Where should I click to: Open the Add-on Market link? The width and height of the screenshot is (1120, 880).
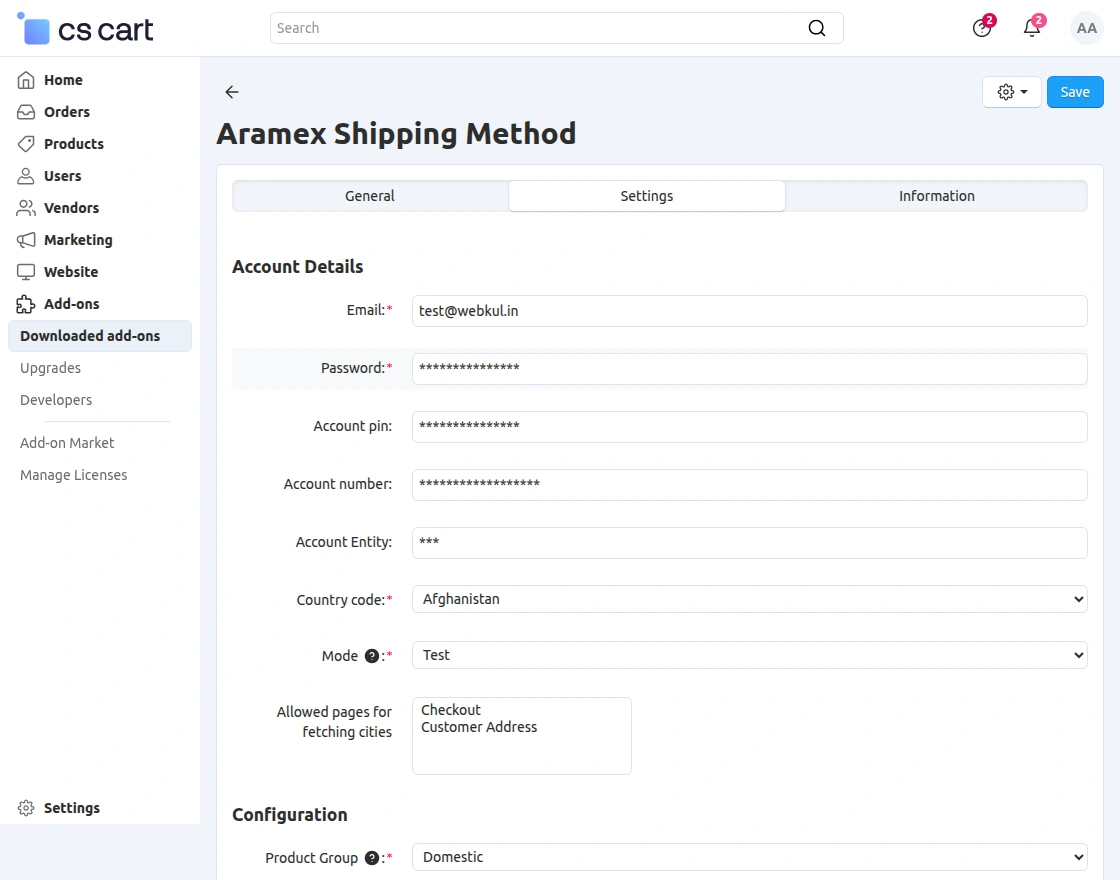(67, 443)
